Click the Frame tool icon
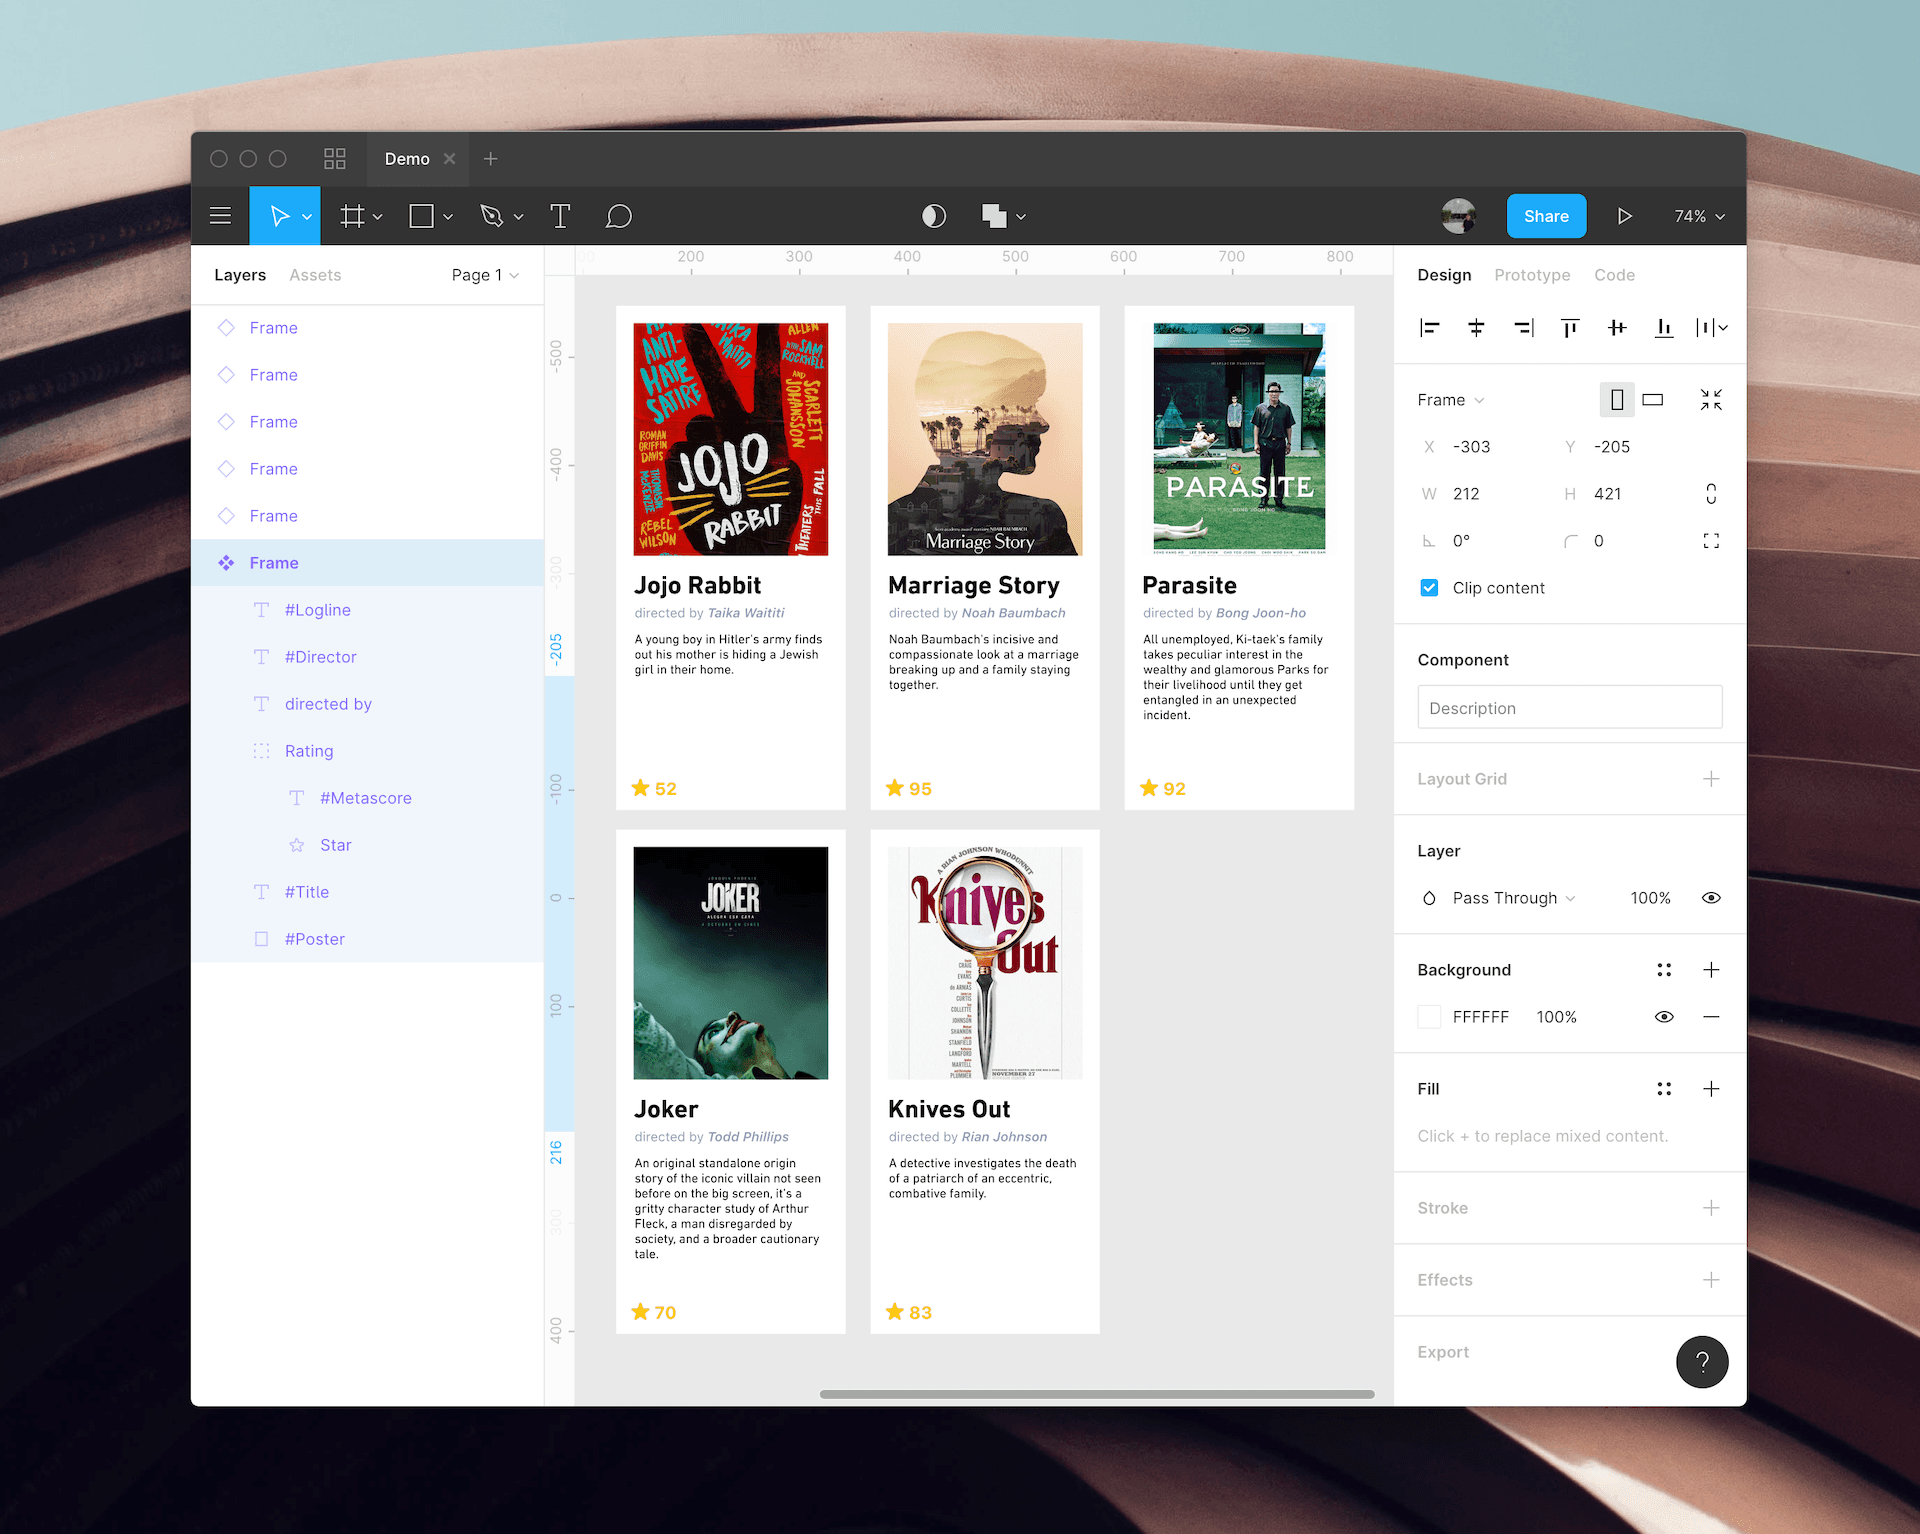1920x1534 pixels. 352,216
